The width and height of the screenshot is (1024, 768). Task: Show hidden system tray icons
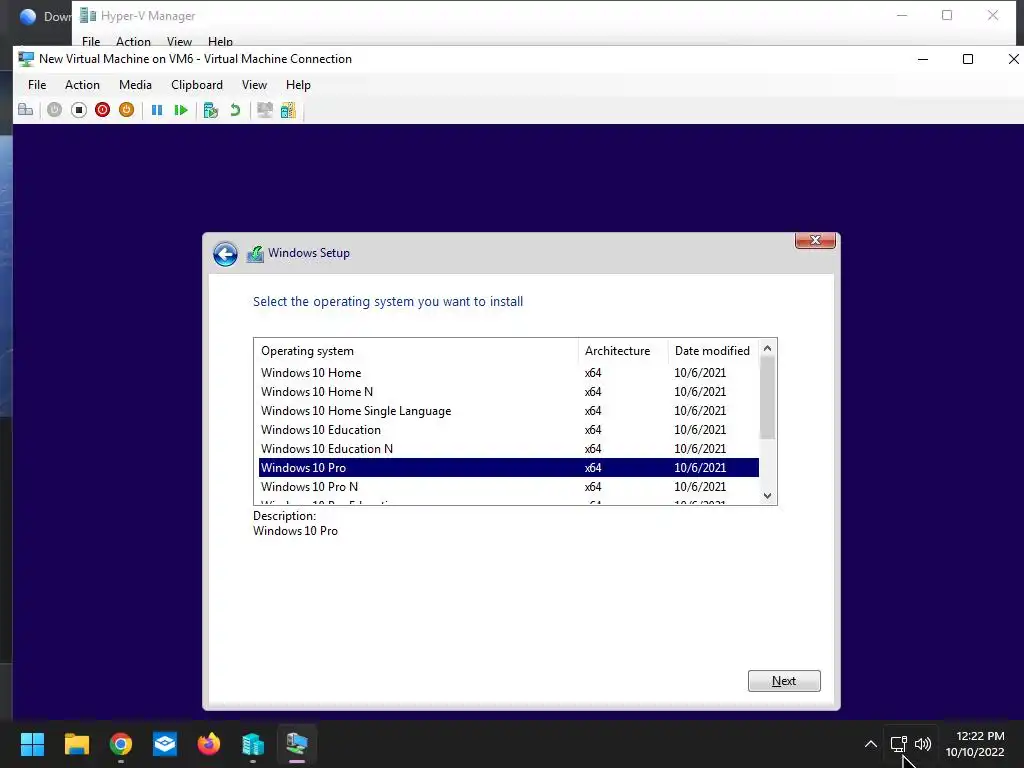coord(871,744)
